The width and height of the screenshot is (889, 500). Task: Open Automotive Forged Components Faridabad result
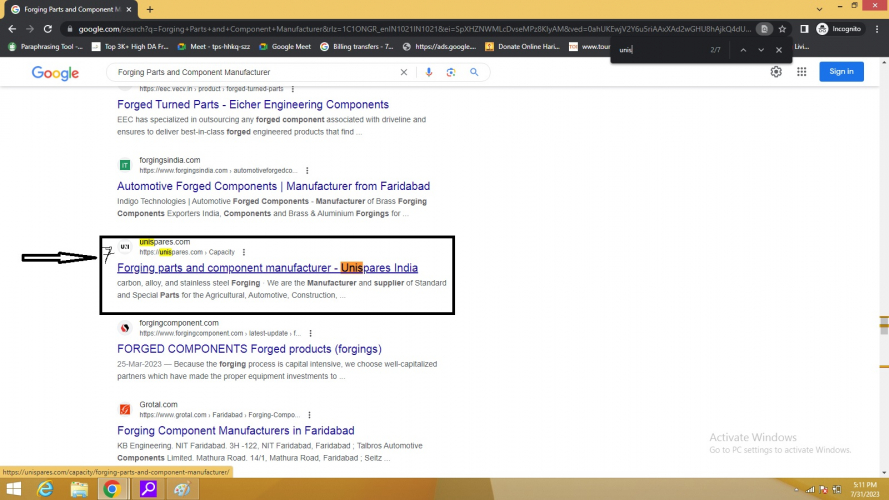pyautogui.click(x=273, y=186)
